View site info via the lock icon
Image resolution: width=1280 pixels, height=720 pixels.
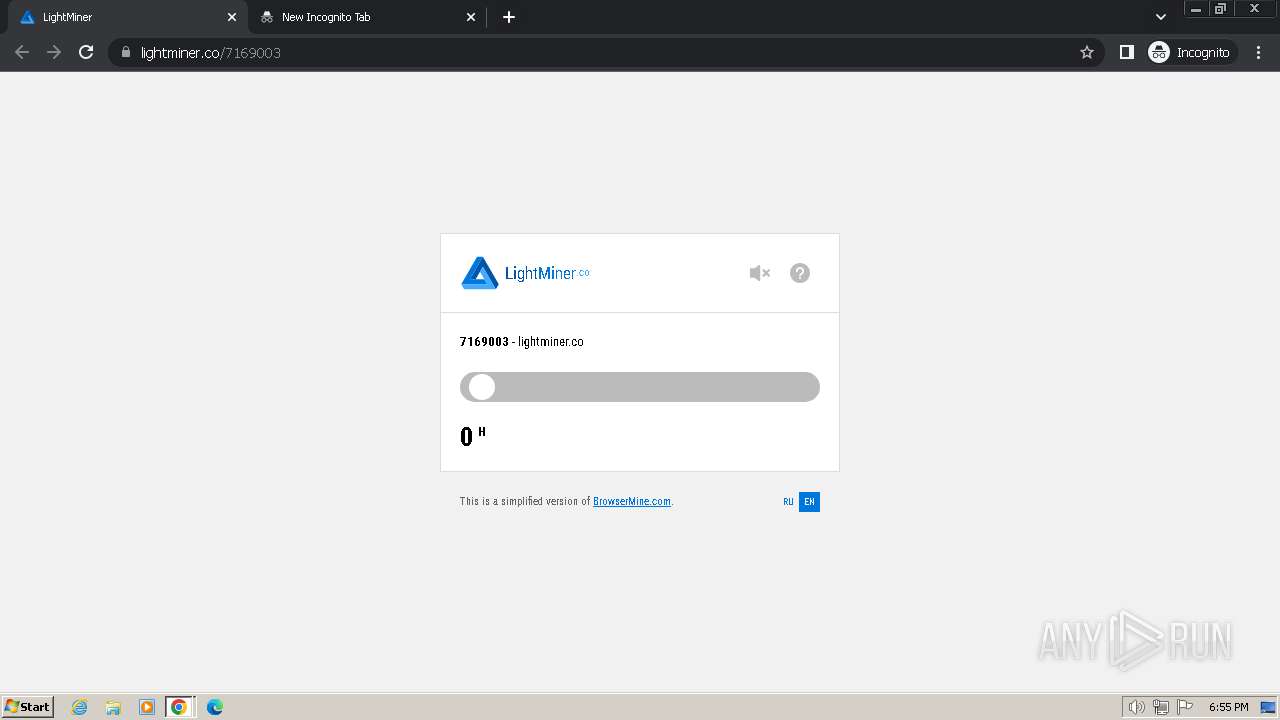click(126, 52)
